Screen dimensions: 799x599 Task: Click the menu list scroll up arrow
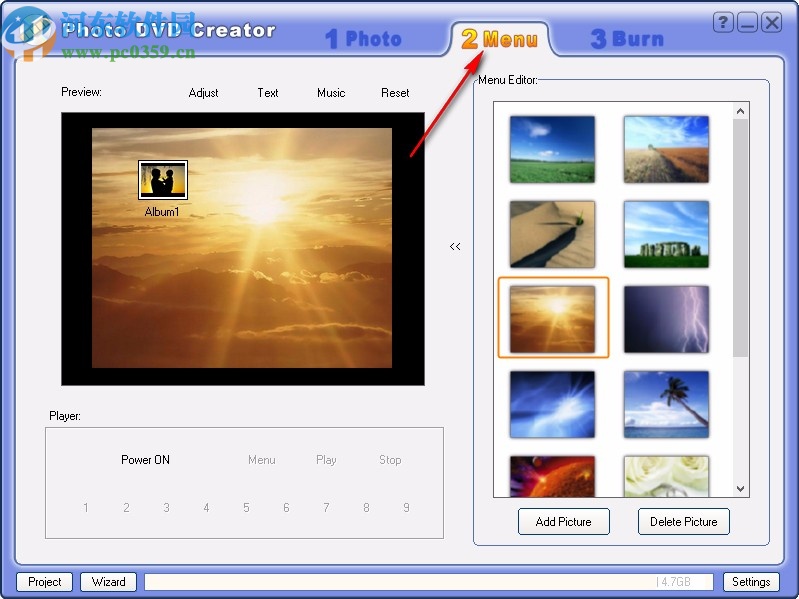(x=740, y=111)
